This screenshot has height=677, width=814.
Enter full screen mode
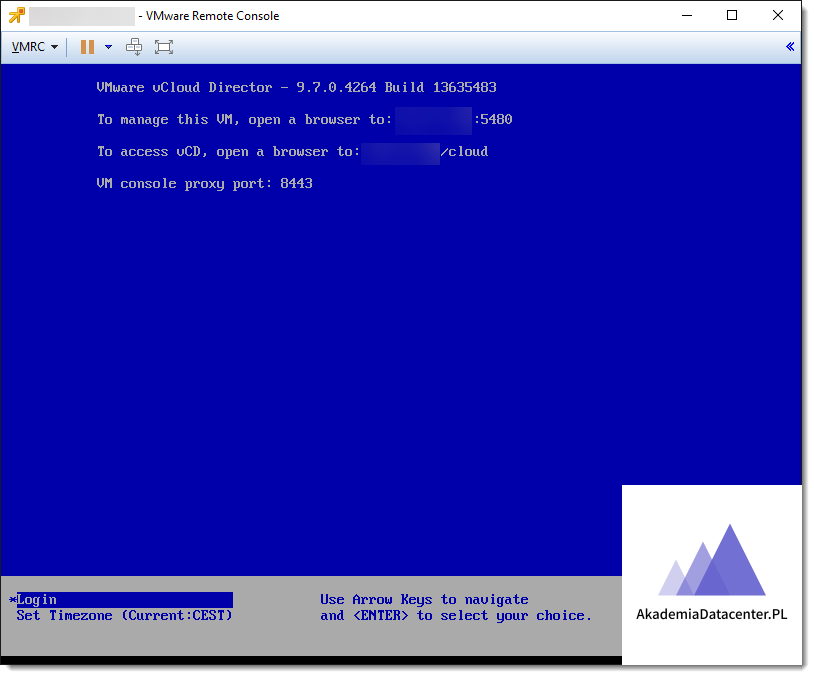[164, 47]
